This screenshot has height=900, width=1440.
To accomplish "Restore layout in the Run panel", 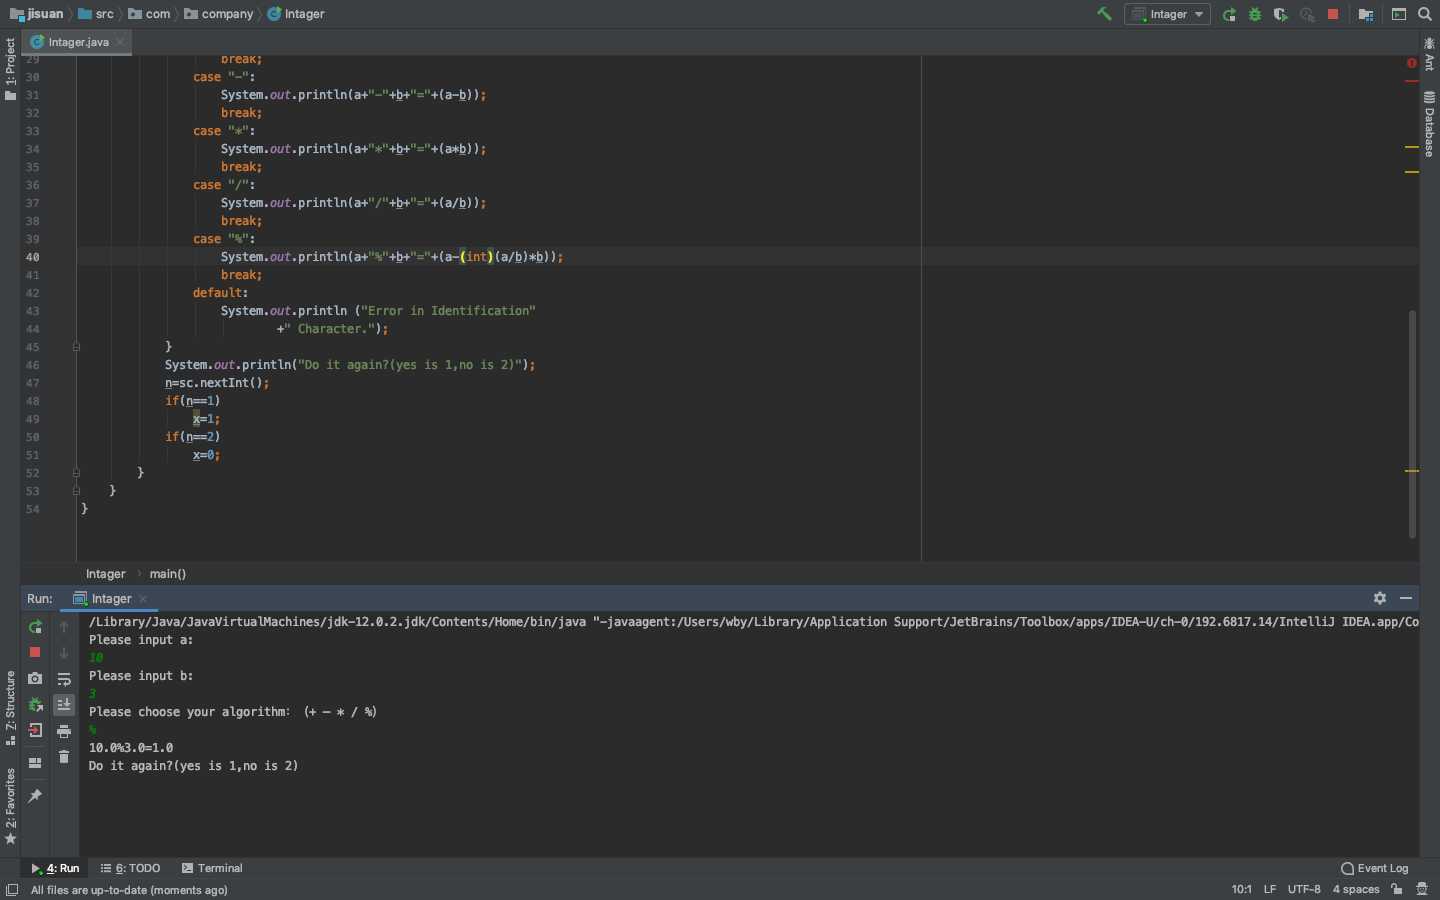I will tap(35, 763).
